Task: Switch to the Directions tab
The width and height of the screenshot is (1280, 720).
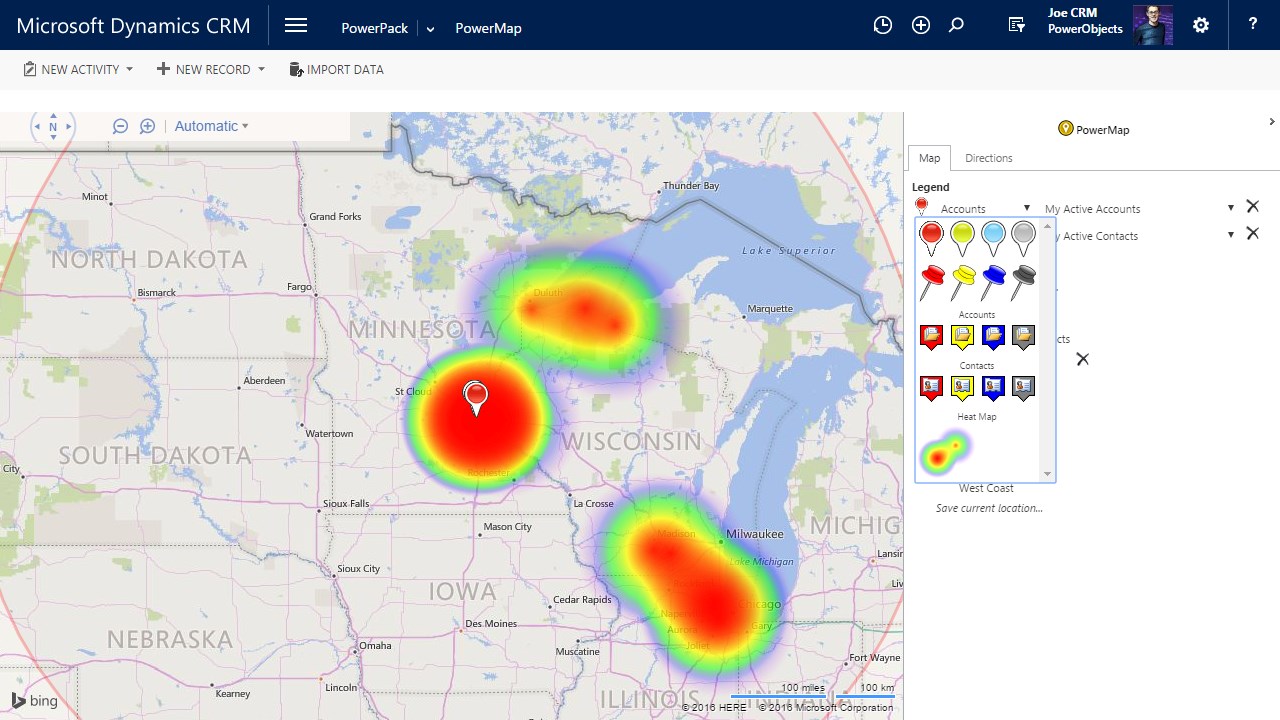Action: (989, 158)
